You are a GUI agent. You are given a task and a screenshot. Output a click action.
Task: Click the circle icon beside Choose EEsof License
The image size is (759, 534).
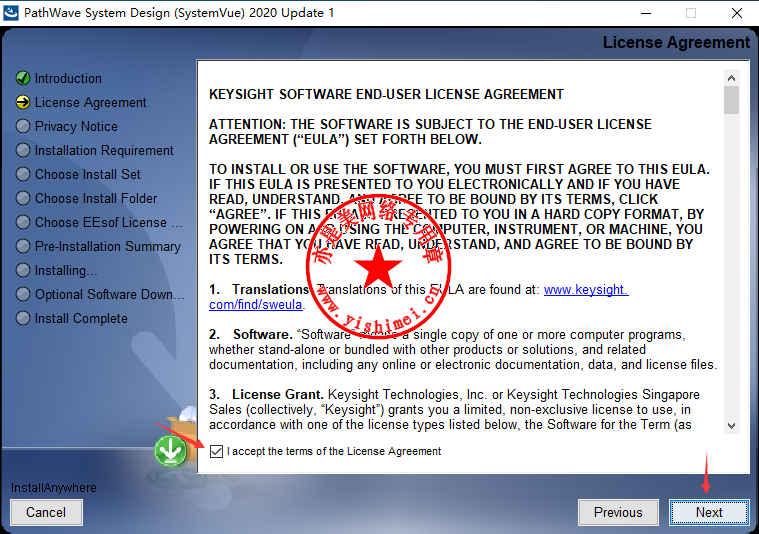coord(23,222)
